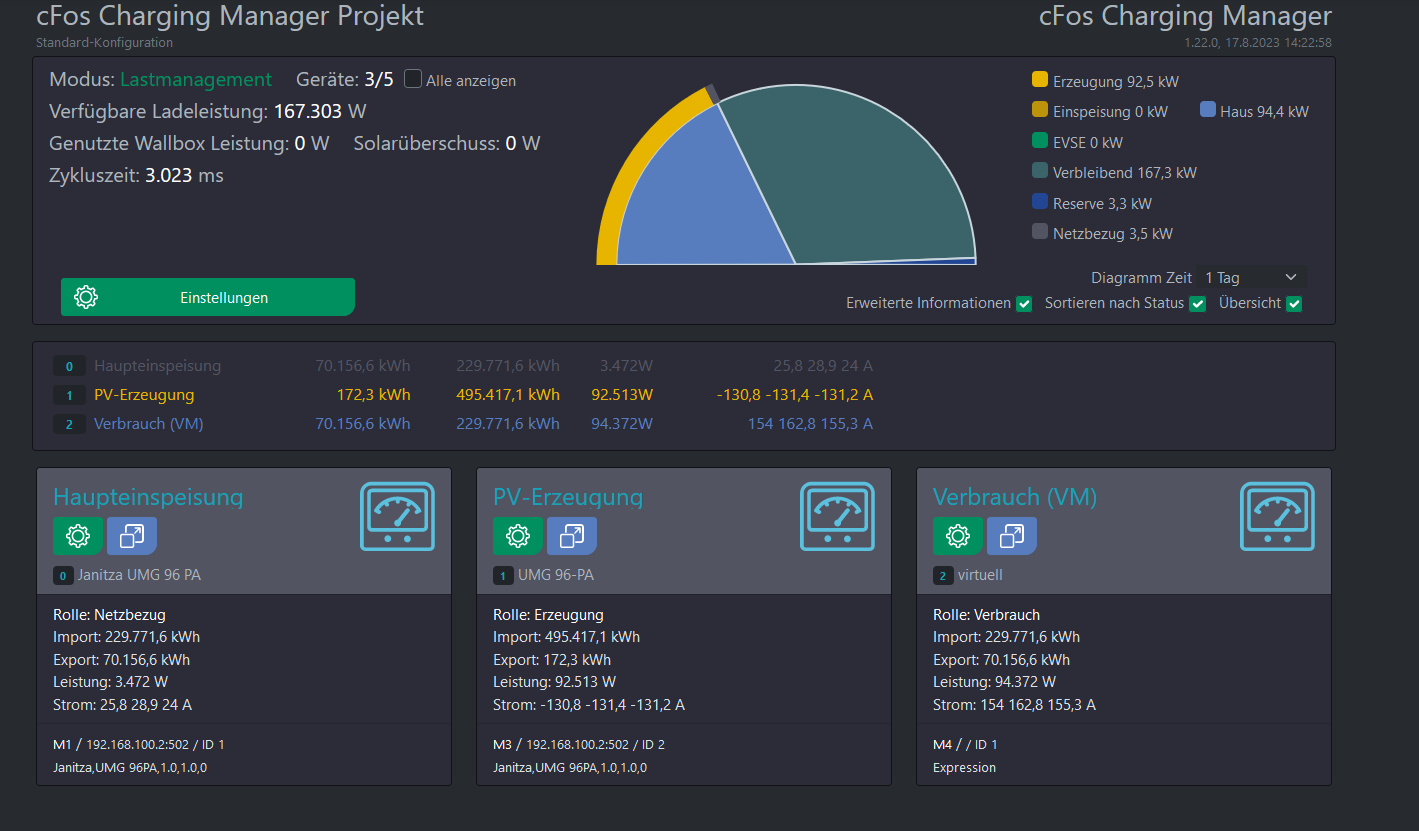The width and height of the screenshot is (1419, 831).
Task: Click Strom: 154 162,8 155,3 A in Verbrauch card
Action: tap(1014, 705)
